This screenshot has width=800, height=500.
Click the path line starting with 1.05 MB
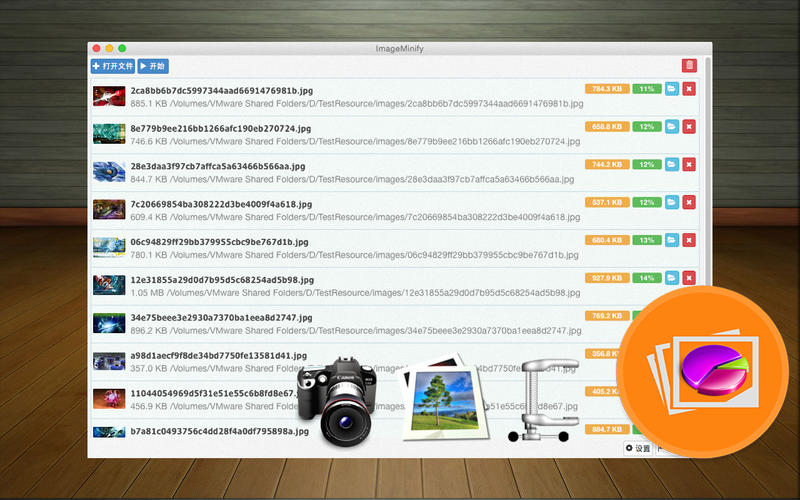pos(355,293)
